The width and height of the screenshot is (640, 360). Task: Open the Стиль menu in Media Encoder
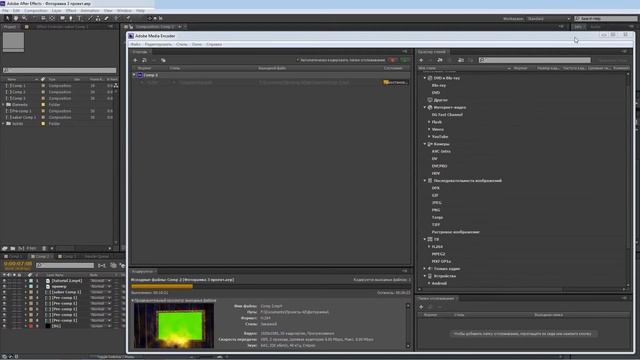click(x=182, y=44)
